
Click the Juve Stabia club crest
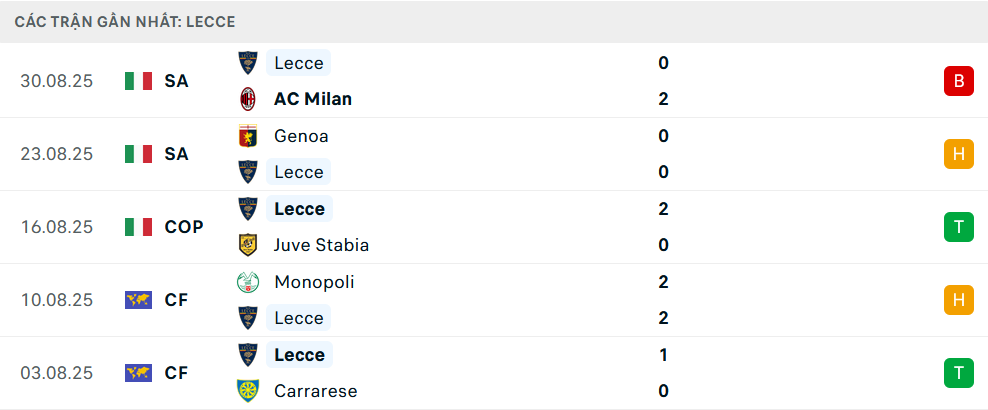[x=247, y=245]
